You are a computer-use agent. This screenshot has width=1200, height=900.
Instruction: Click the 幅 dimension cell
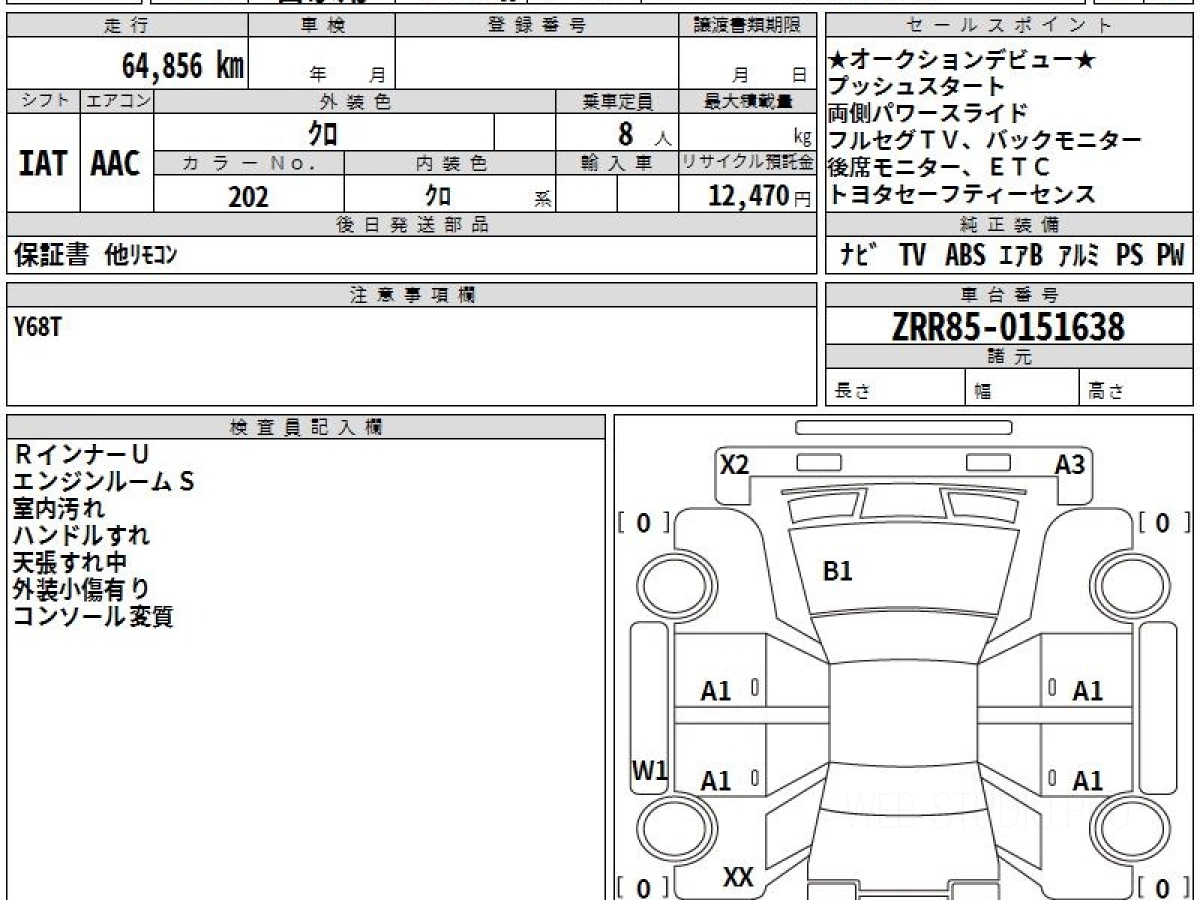1023,388
